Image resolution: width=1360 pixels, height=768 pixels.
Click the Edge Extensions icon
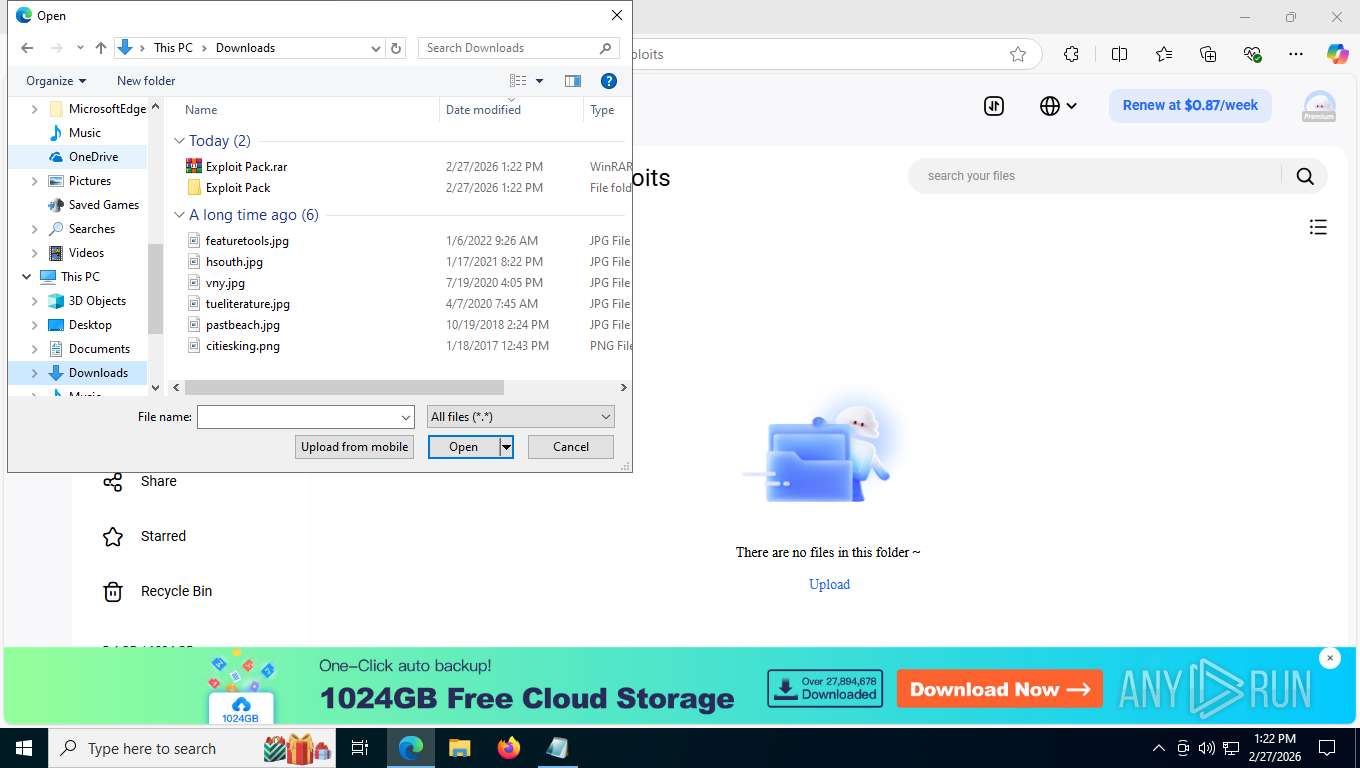coord(1071,54)
